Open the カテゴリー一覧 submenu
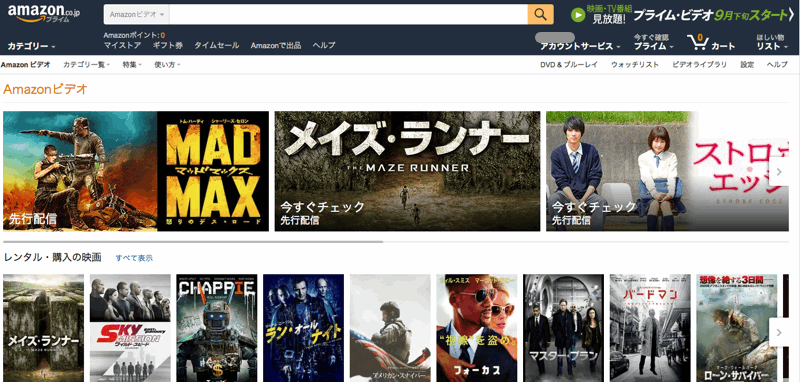 [86, 65]
